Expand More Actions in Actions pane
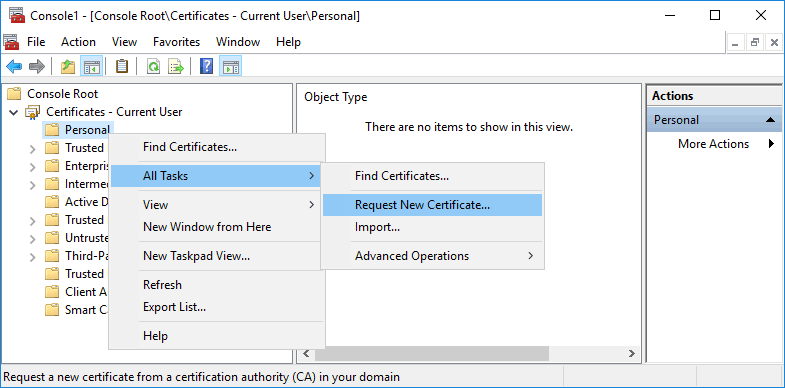The height and width of the screenshot is (388, 785). pyautogui.click(x=715, y=144)
